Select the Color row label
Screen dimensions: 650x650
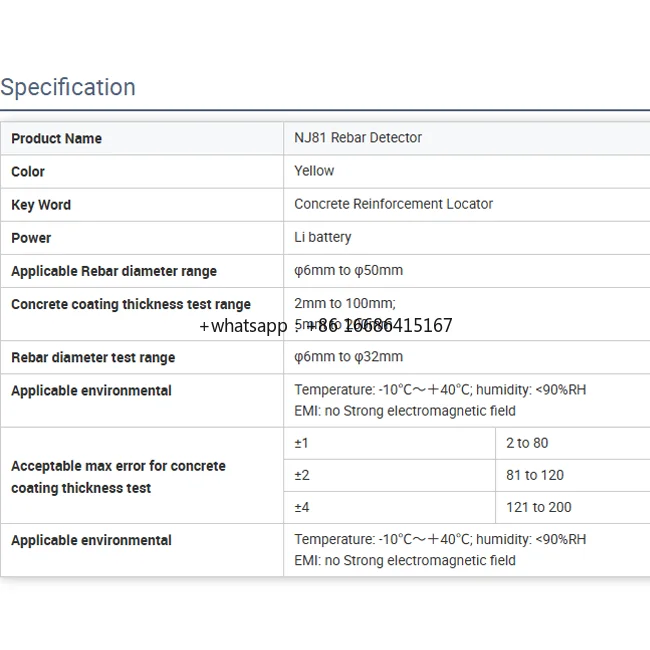point(28,171)
